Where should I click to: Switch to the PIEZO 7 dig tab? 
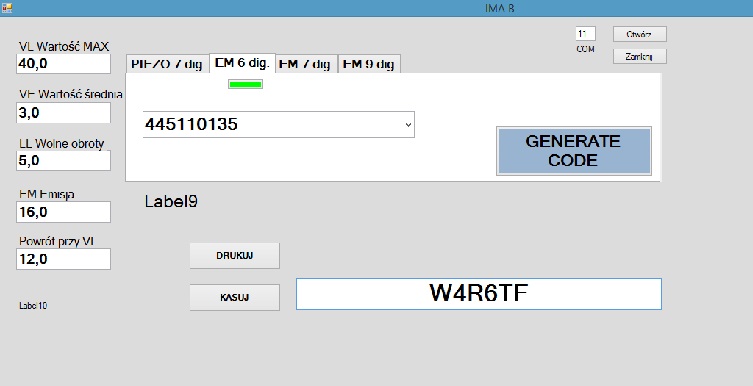(x=167, y=64)
